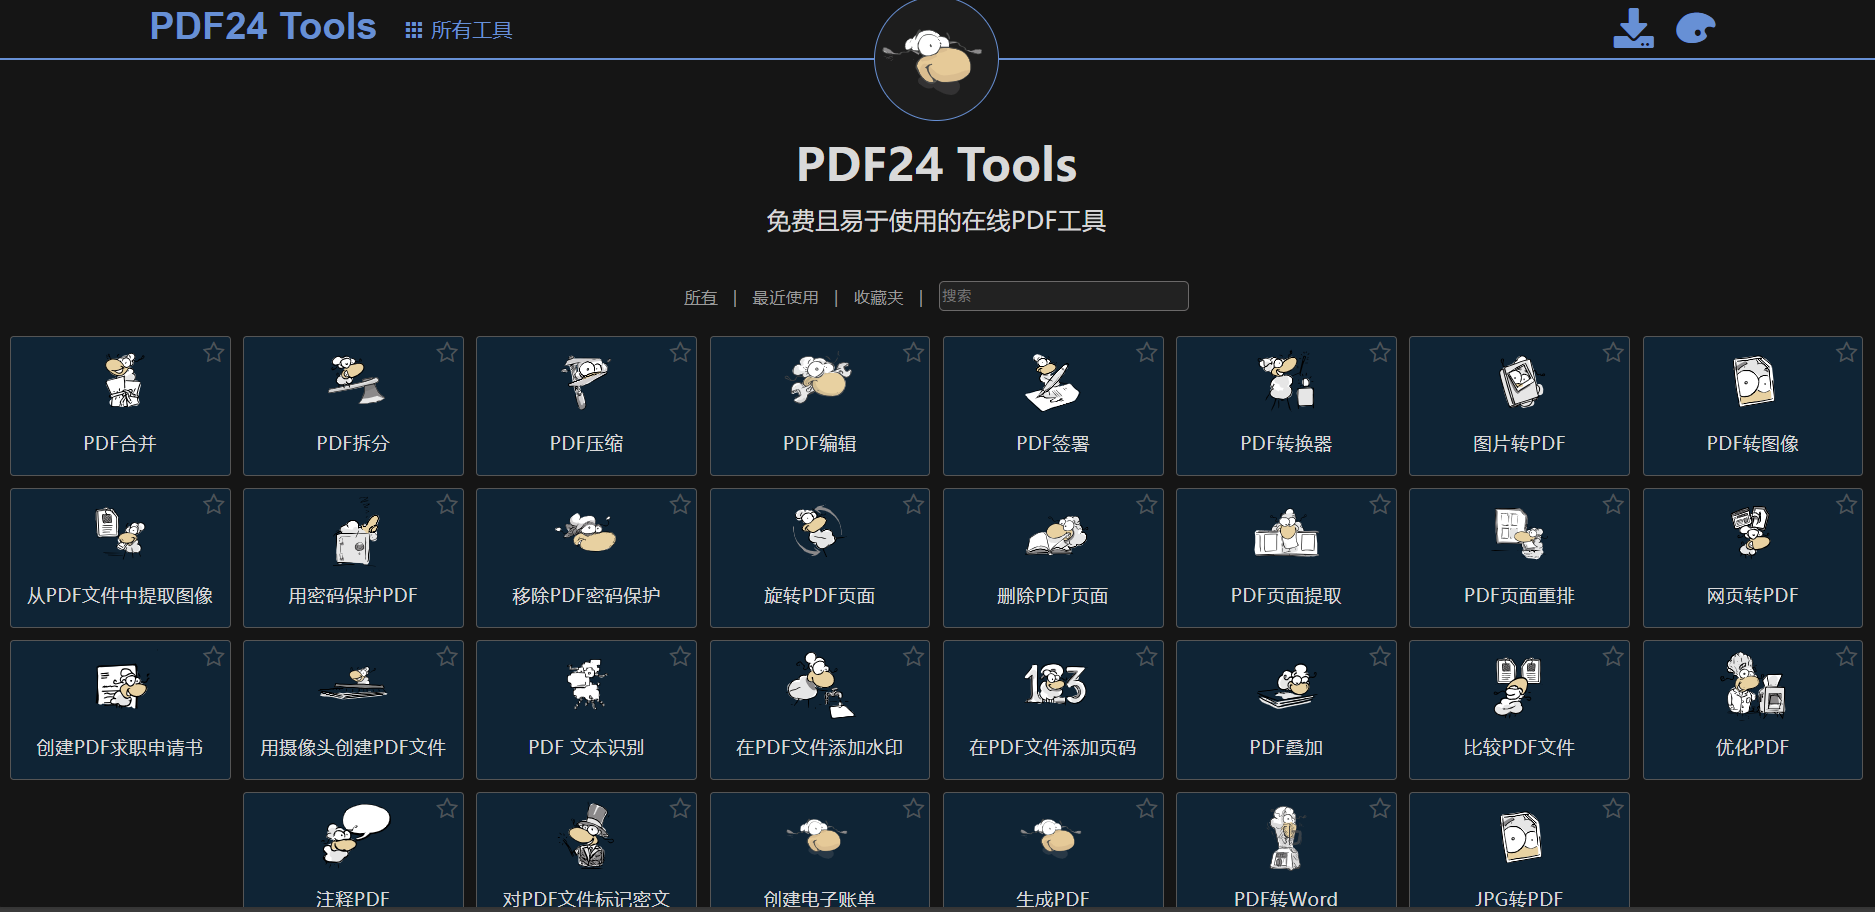This screenshot has height=912, width=1875.
Task: Switch to the 收藏夹 filter tab
Action: [x=878, y=297]
